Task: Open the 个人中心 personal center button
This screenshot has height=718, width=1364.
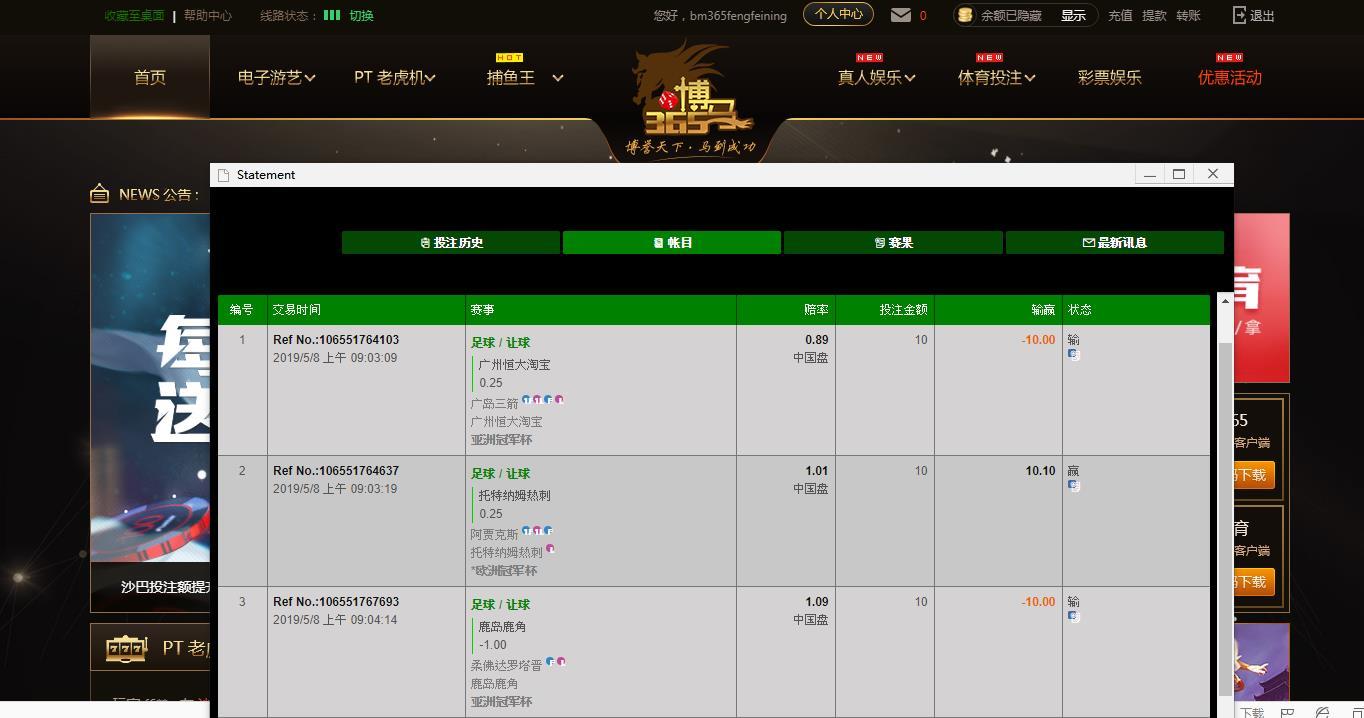Action: (838, 14)
